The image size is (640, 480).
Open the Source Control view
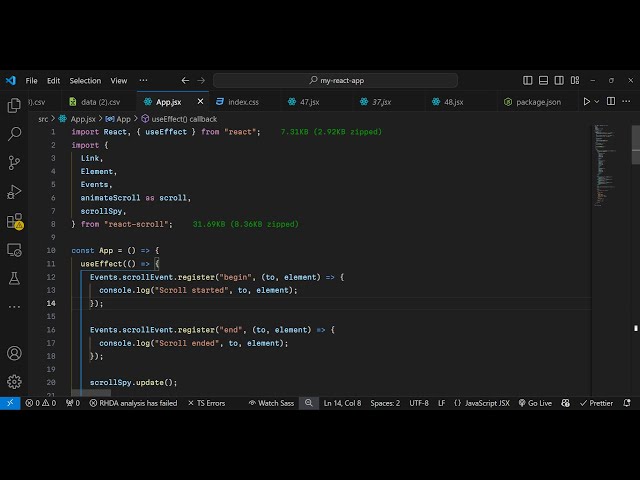[14, 162]
